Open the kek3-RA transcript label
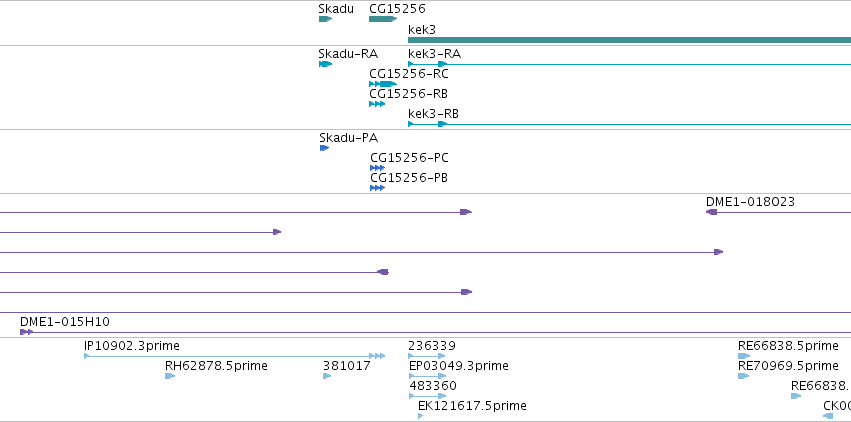The image size is (851, 422). pyautogui.click(x=434, y=53)
